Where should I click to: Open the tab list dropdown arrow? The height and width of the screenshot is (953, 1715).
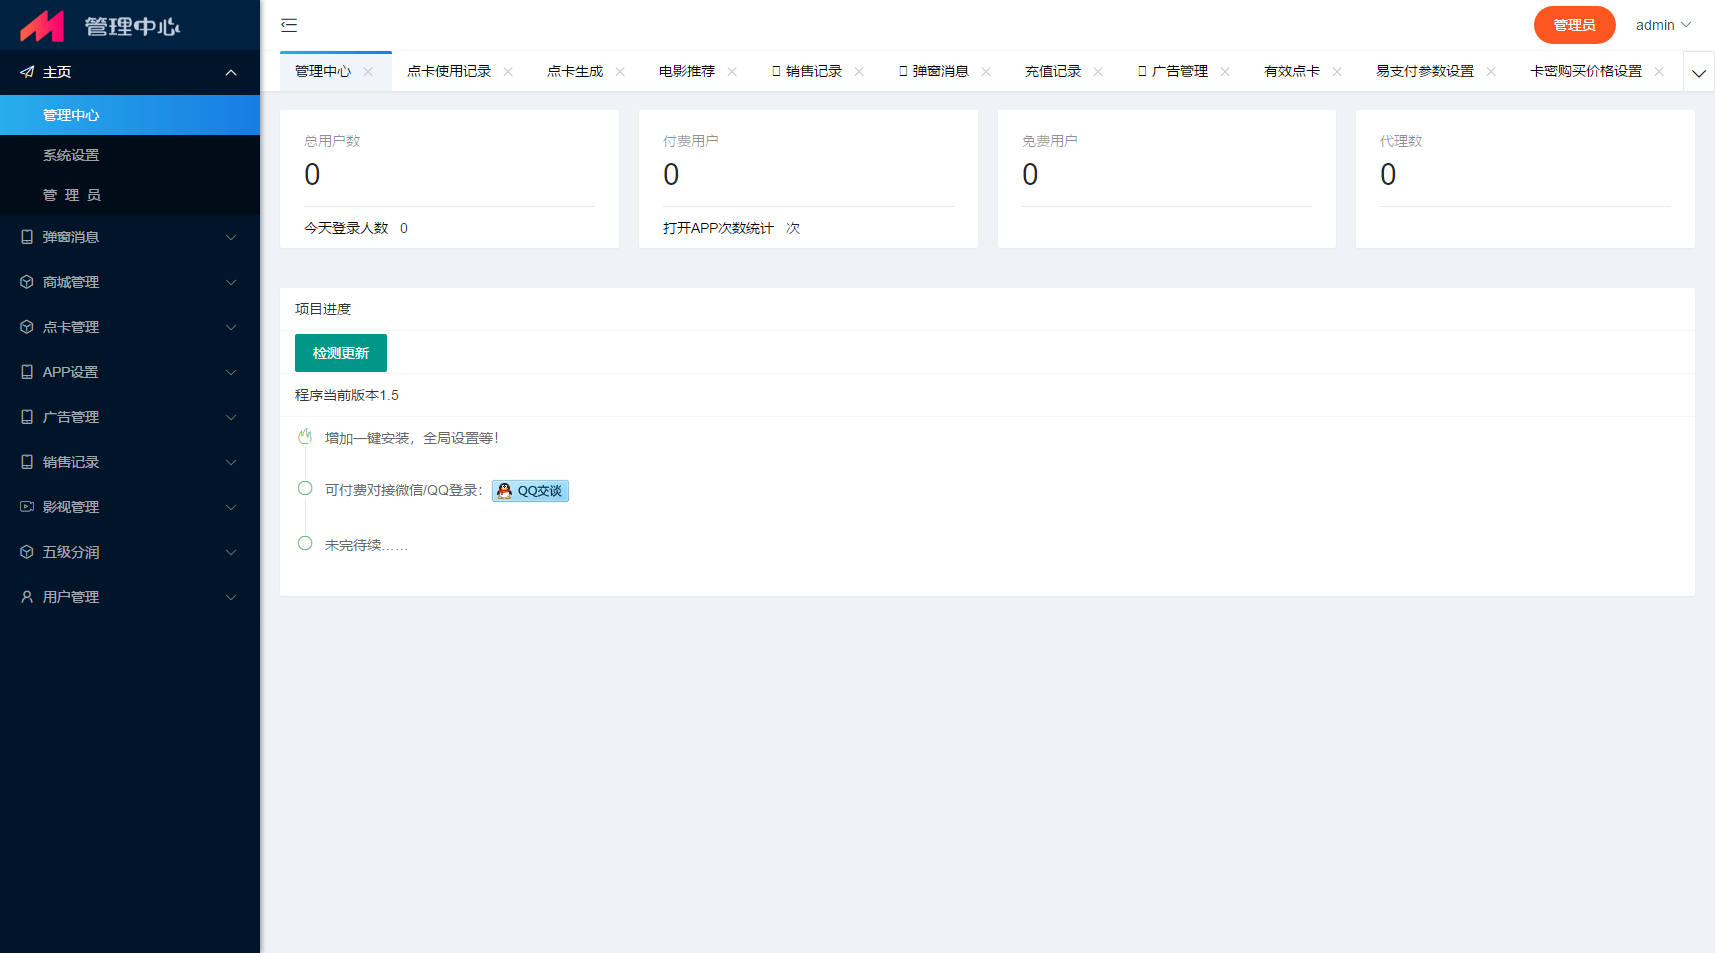1698,73
